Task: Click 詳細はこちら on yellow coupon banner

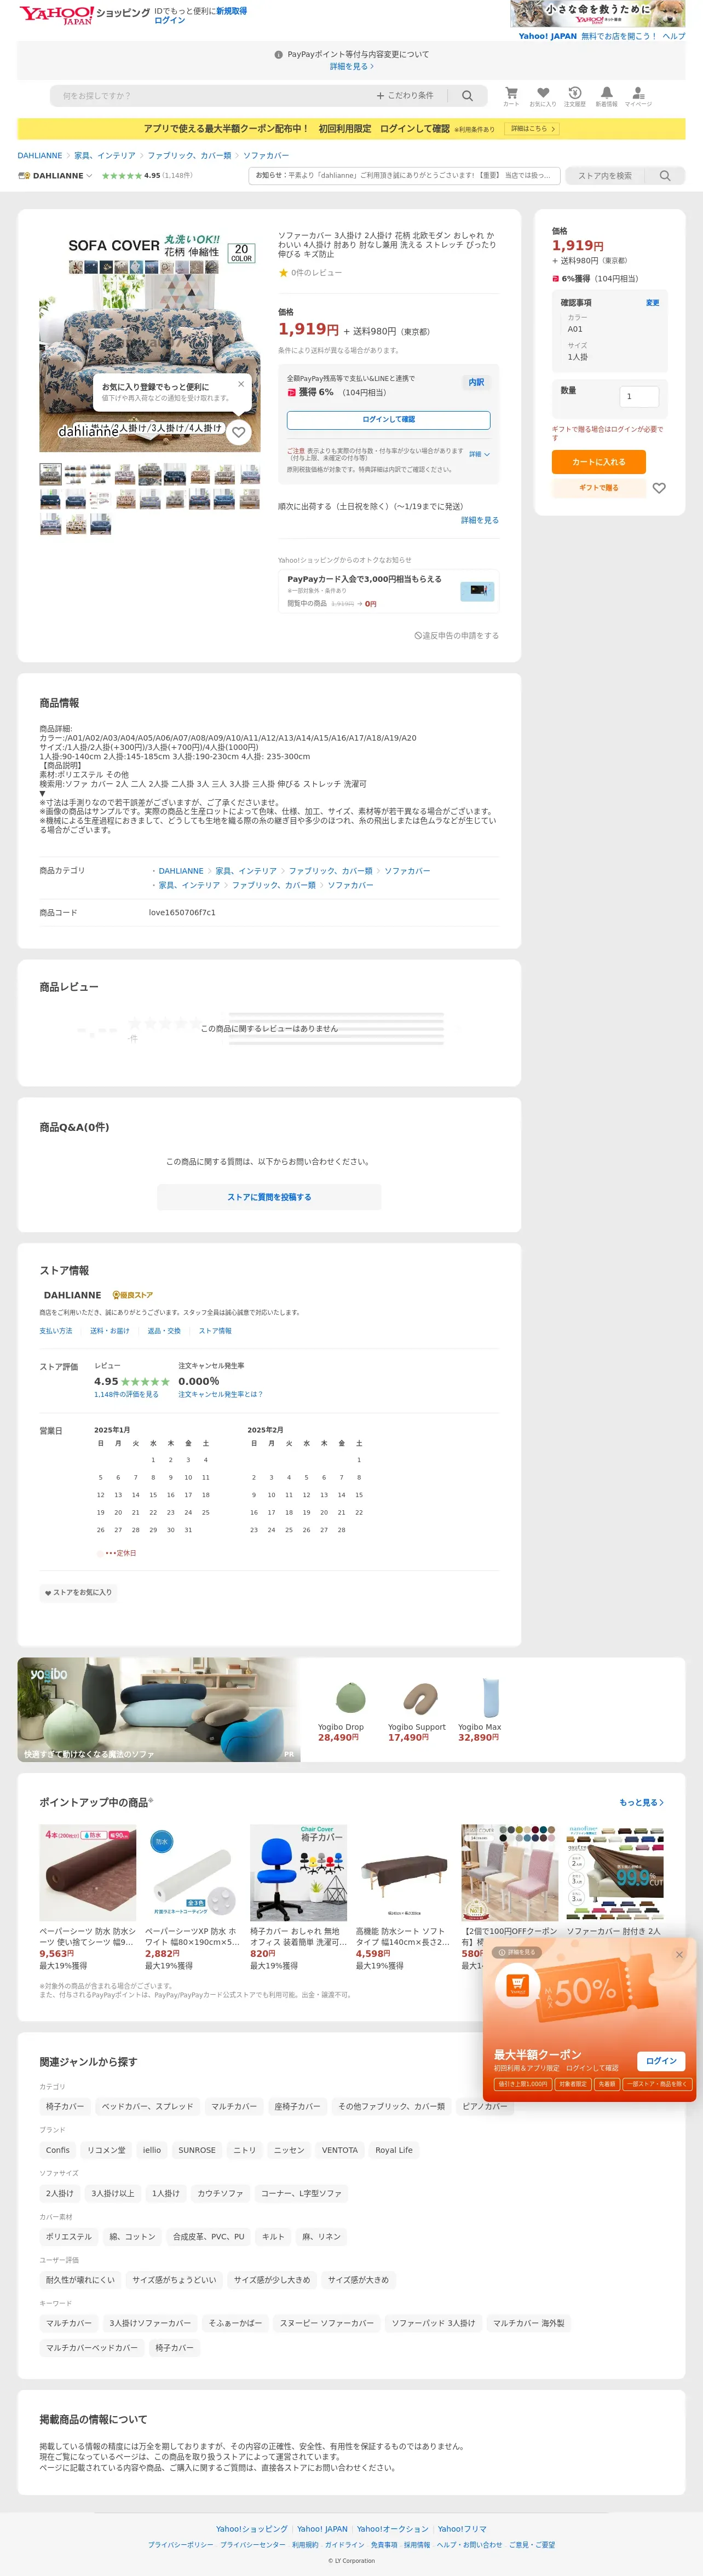Action: point(532,129)
